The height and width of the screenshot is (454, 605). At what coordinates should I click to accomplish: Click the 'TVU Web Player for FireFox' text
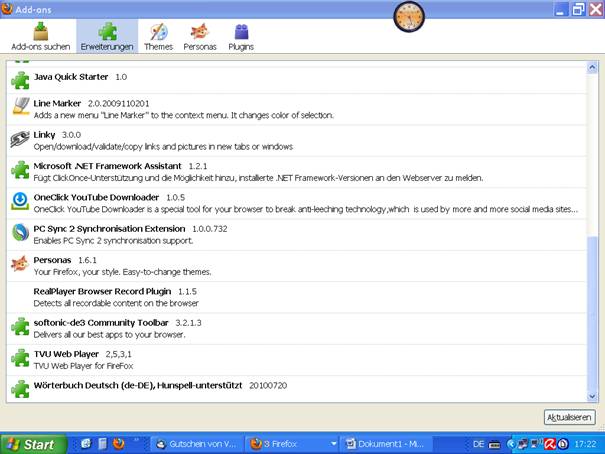83,366
